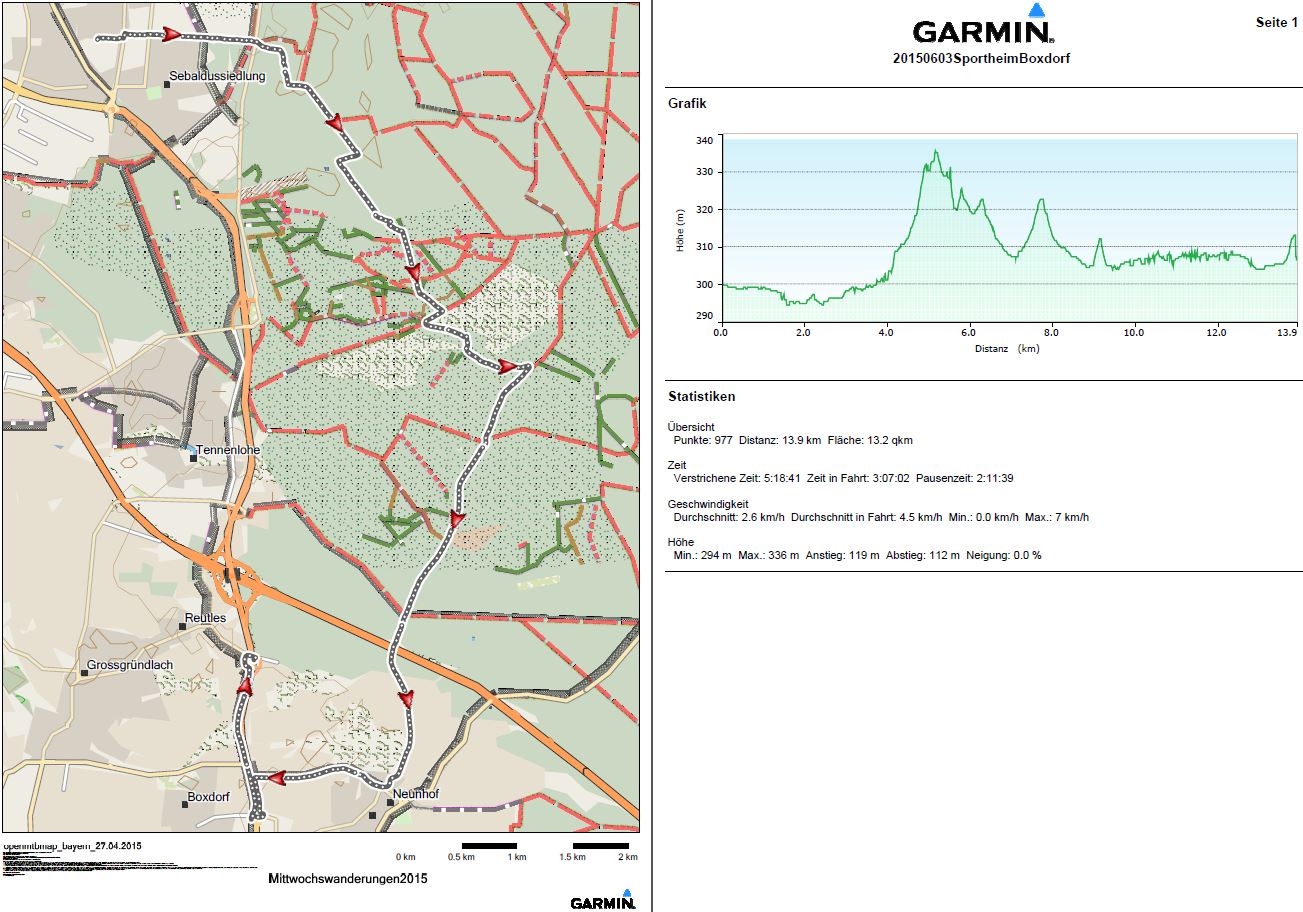Click the Neunhof town label
The image size is (1303, 912).
(x=416, y=794)
